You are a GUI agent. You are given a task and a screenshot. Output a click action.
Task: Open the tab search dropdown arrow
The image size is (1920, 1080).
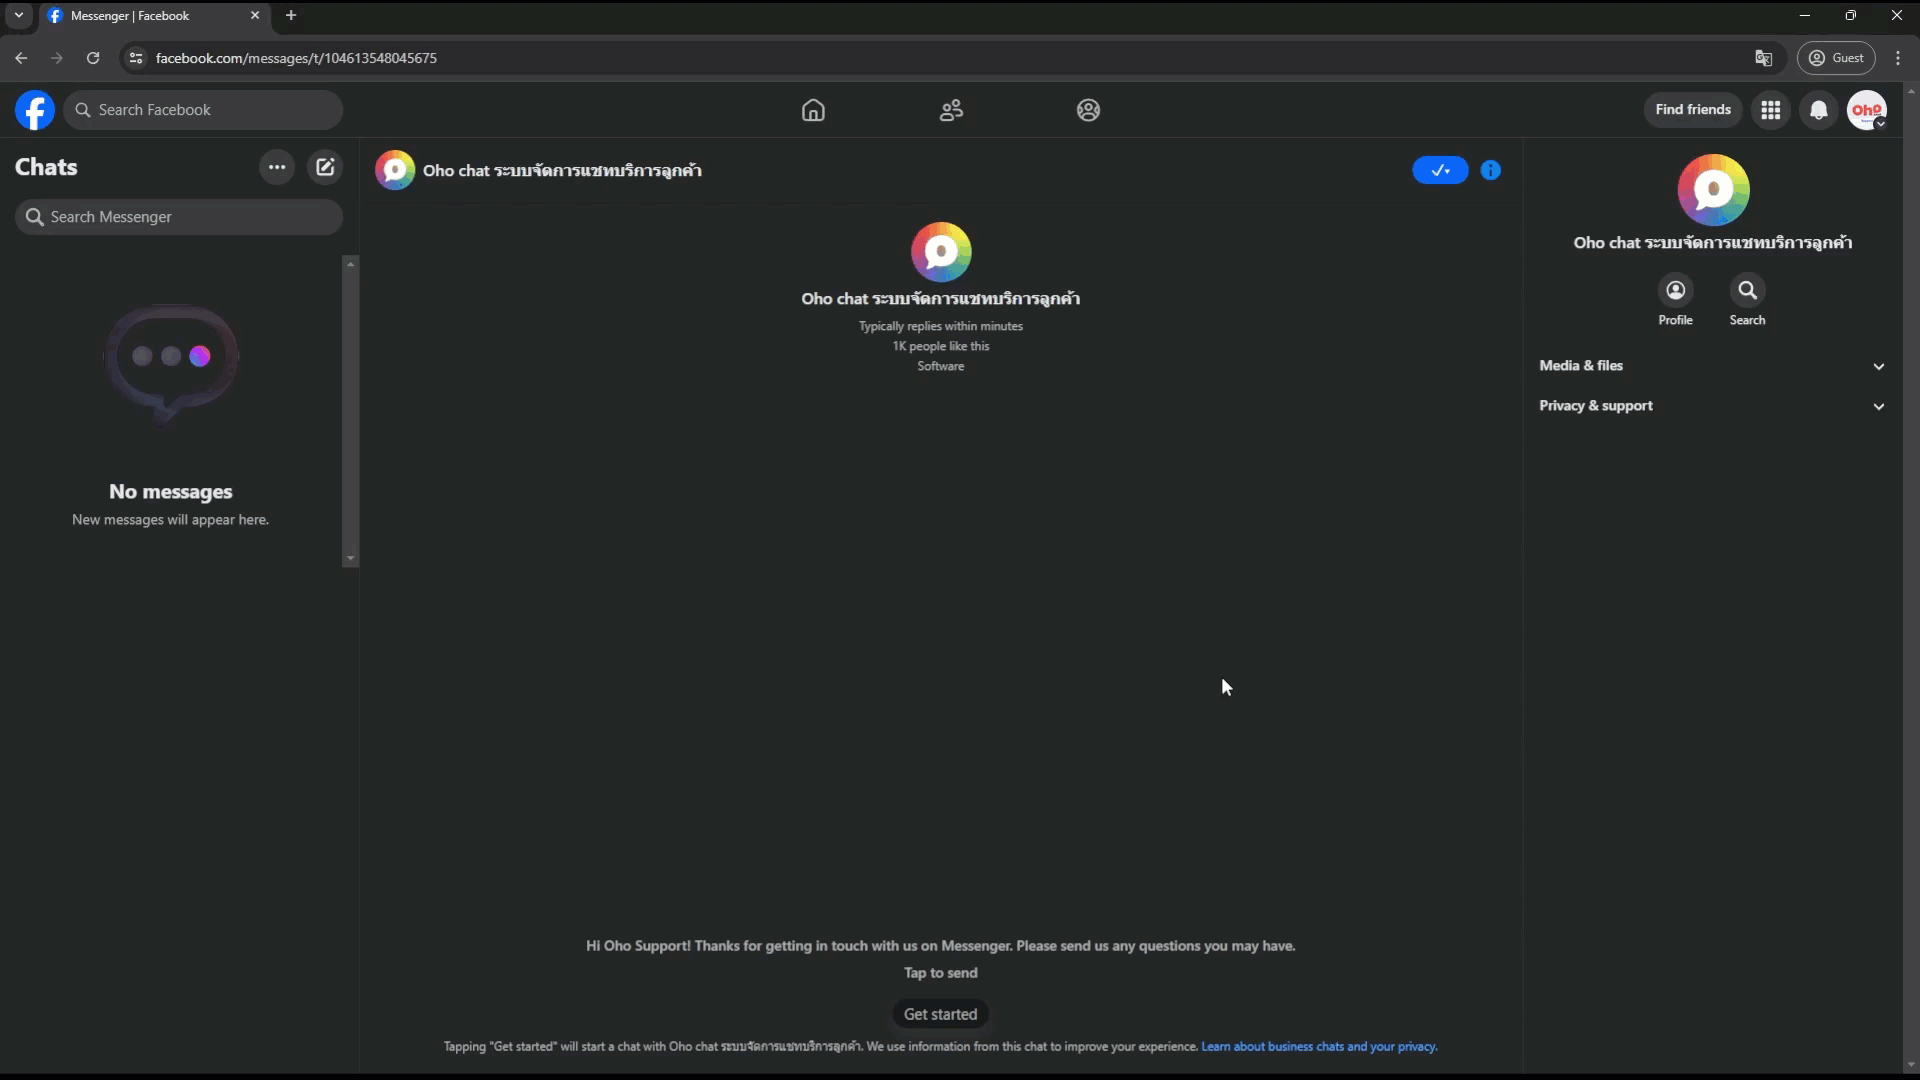click(18, 15)
